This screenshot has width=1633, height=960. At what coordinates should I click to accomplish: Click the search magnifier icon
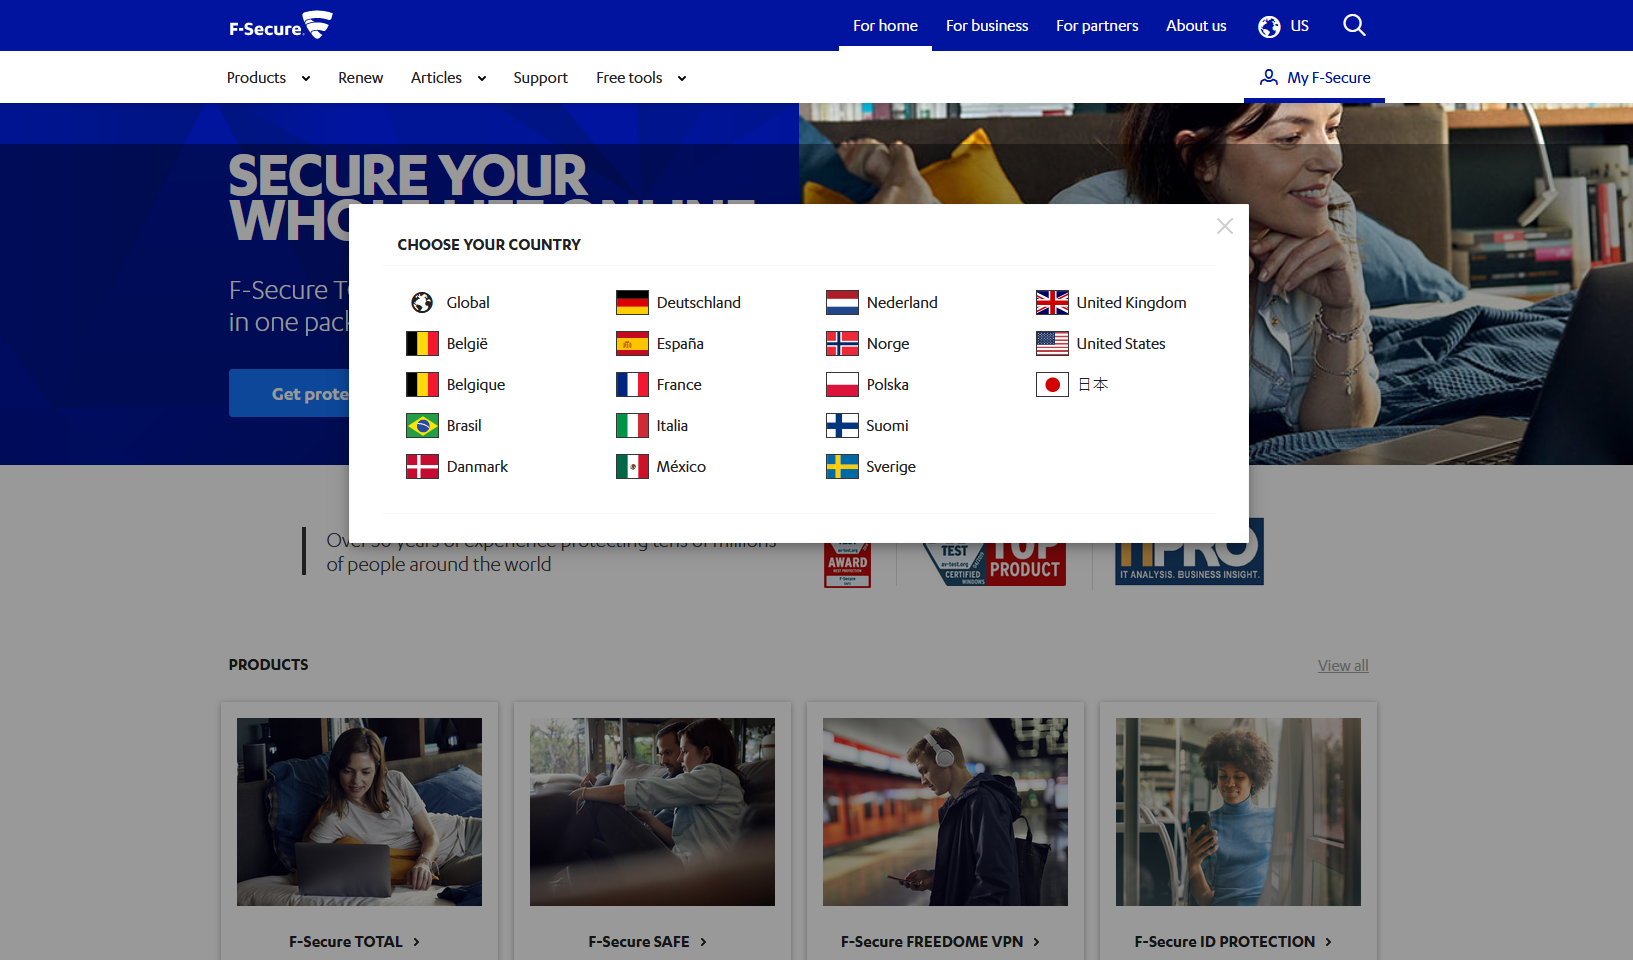pyautogui.click(x=1354, y=25)
